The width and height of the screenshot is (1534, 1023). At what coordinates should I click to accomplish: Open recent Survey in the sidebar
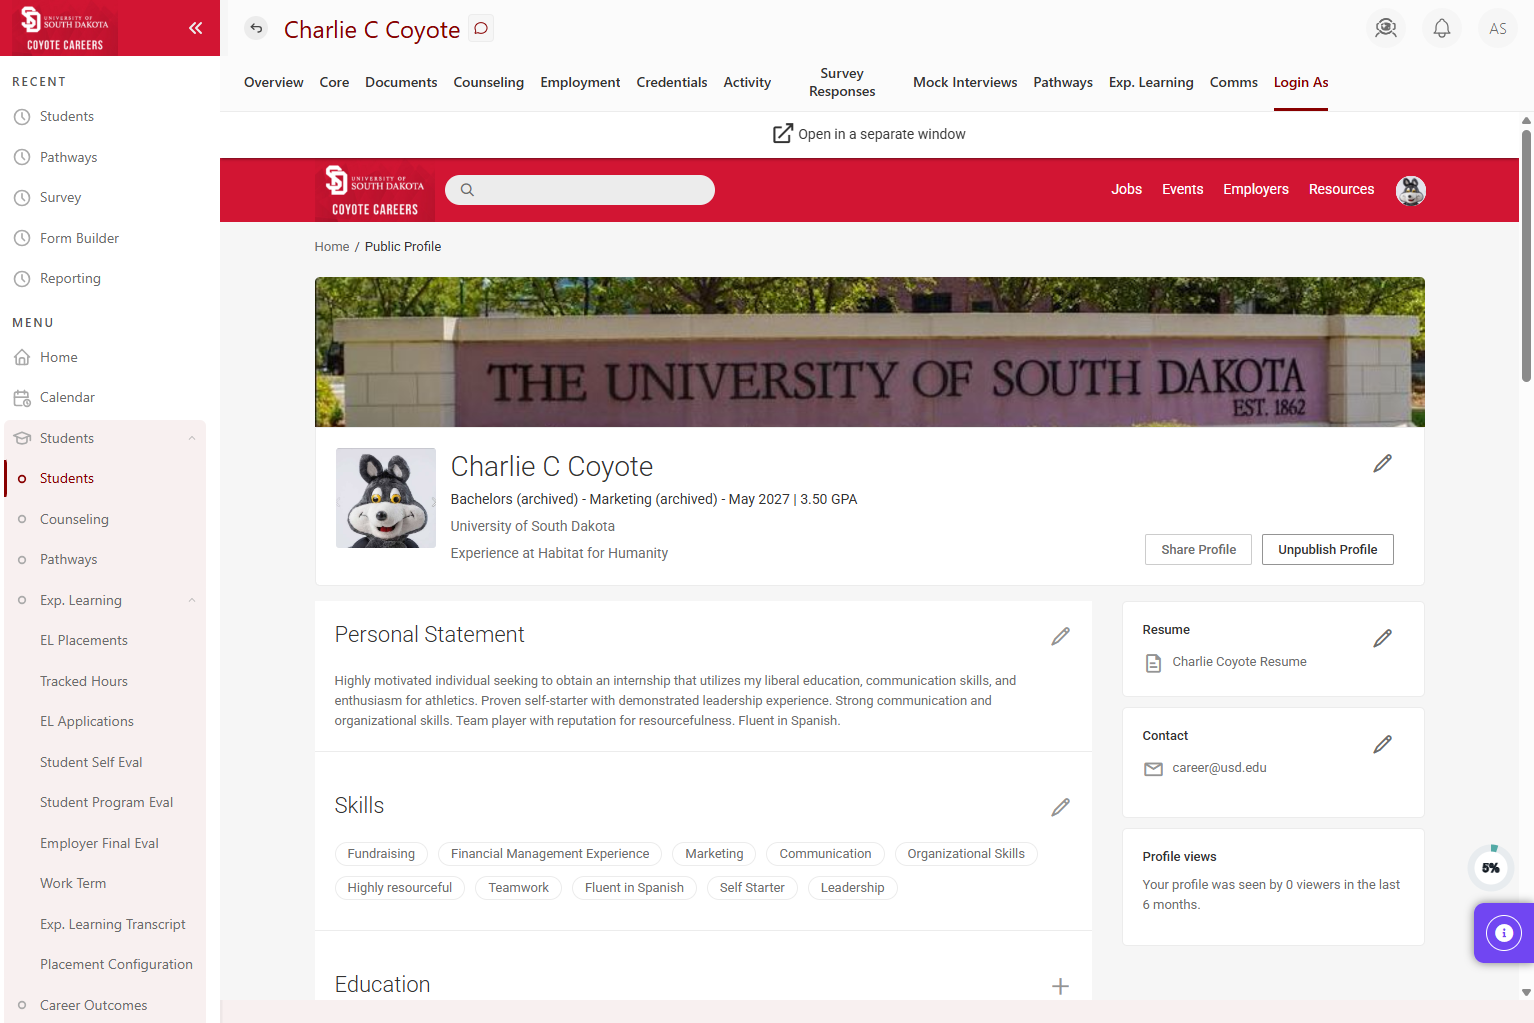[x=60, y=197]
